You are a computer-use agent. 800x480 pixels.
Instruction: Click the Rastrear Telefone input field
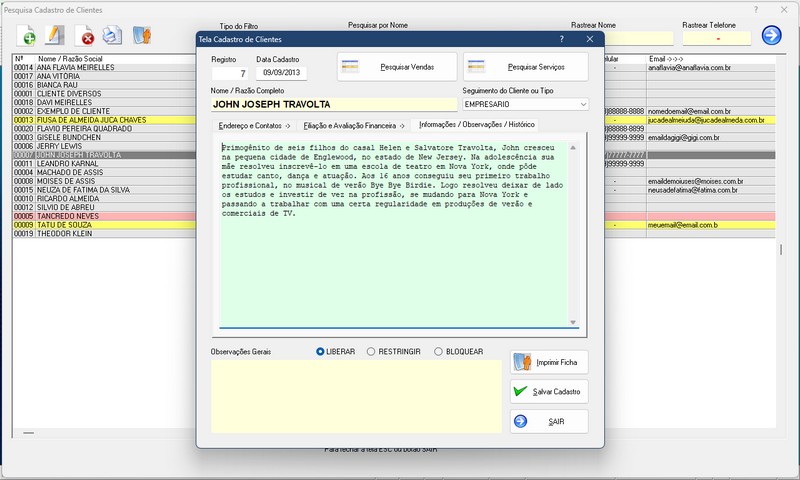click(717, 38)
